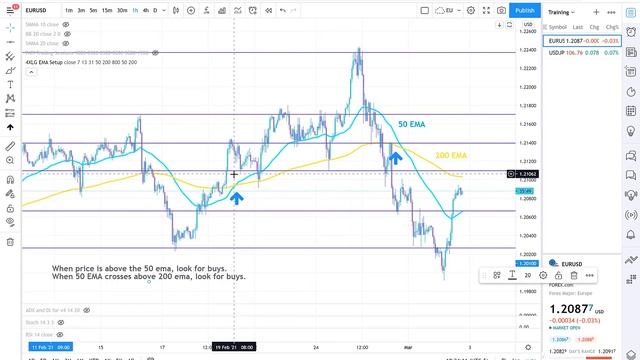Start bar replay mode
The height and width of the screenshot is (360, 640).
(268, 11)
